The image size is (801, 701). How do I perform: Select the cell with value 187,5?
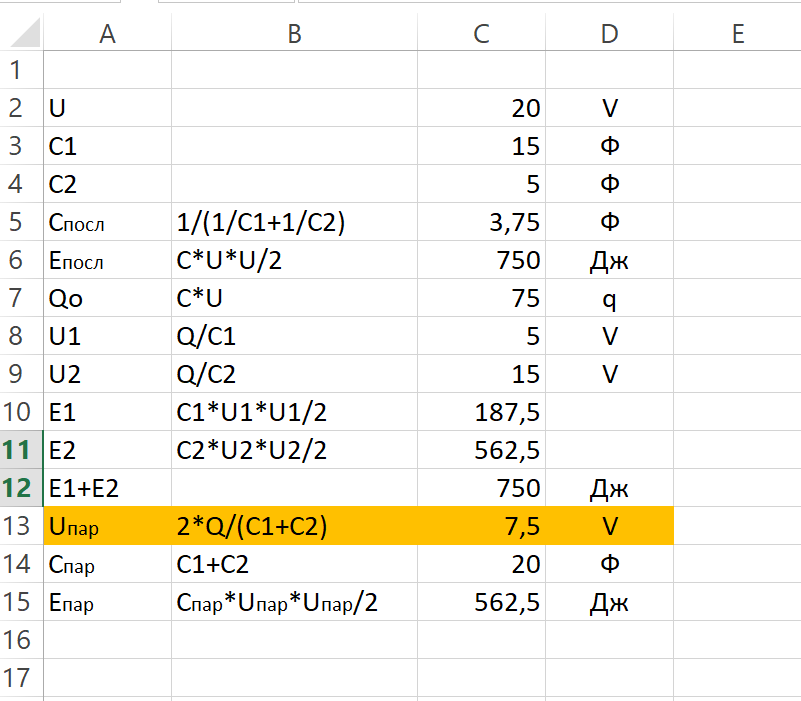point(481,412)
